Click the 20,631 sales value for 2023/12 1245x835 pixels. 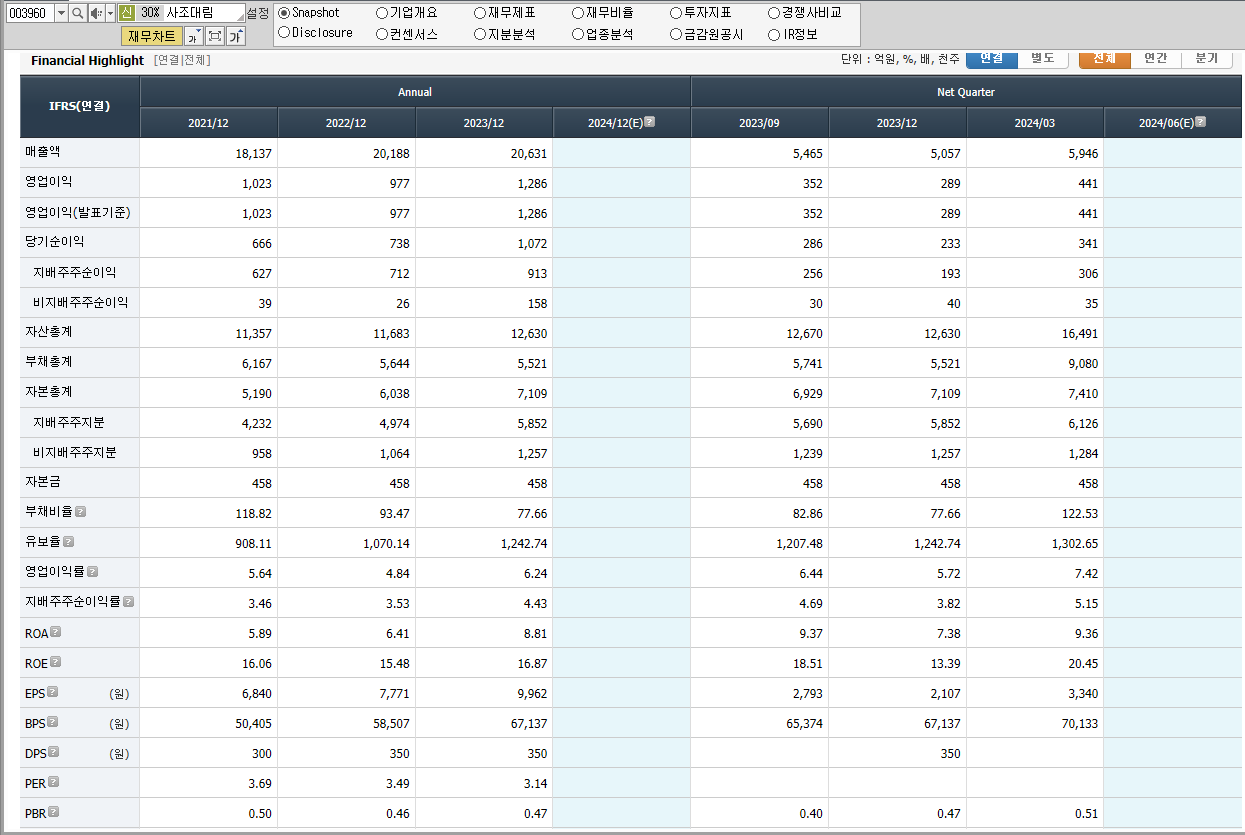[x=529, y=154]
